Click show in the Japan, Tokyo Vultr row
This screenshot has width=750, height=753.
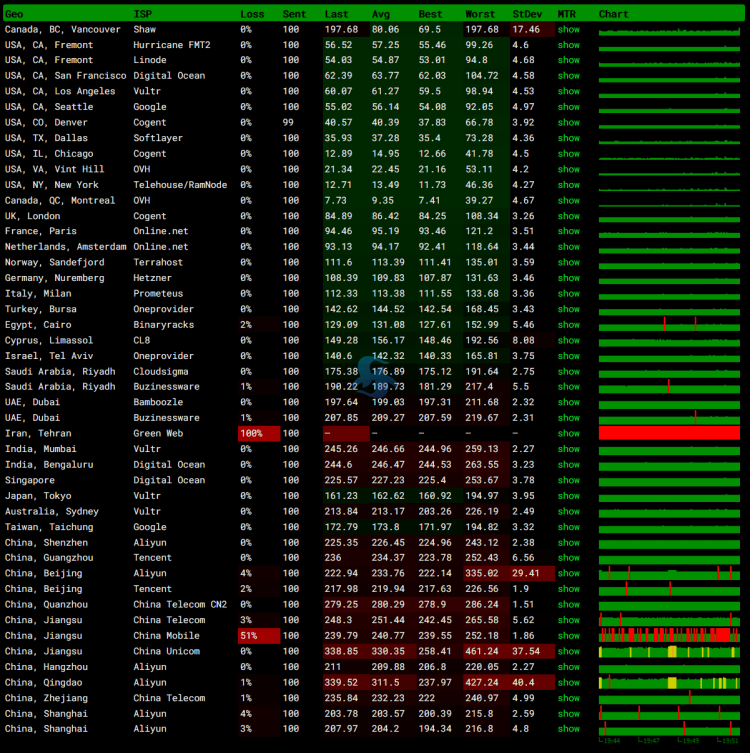(568, 495)
